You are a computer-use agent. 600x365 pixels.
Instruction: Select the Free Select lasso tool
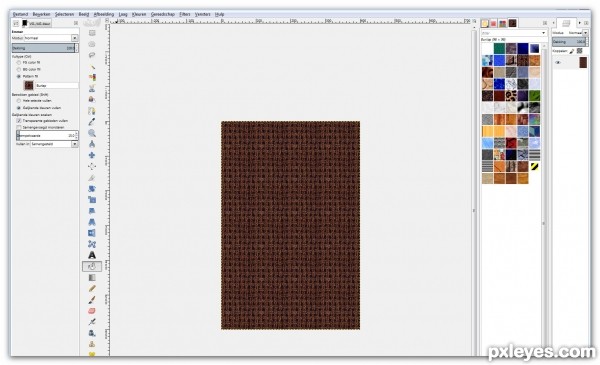click(92, 55)
